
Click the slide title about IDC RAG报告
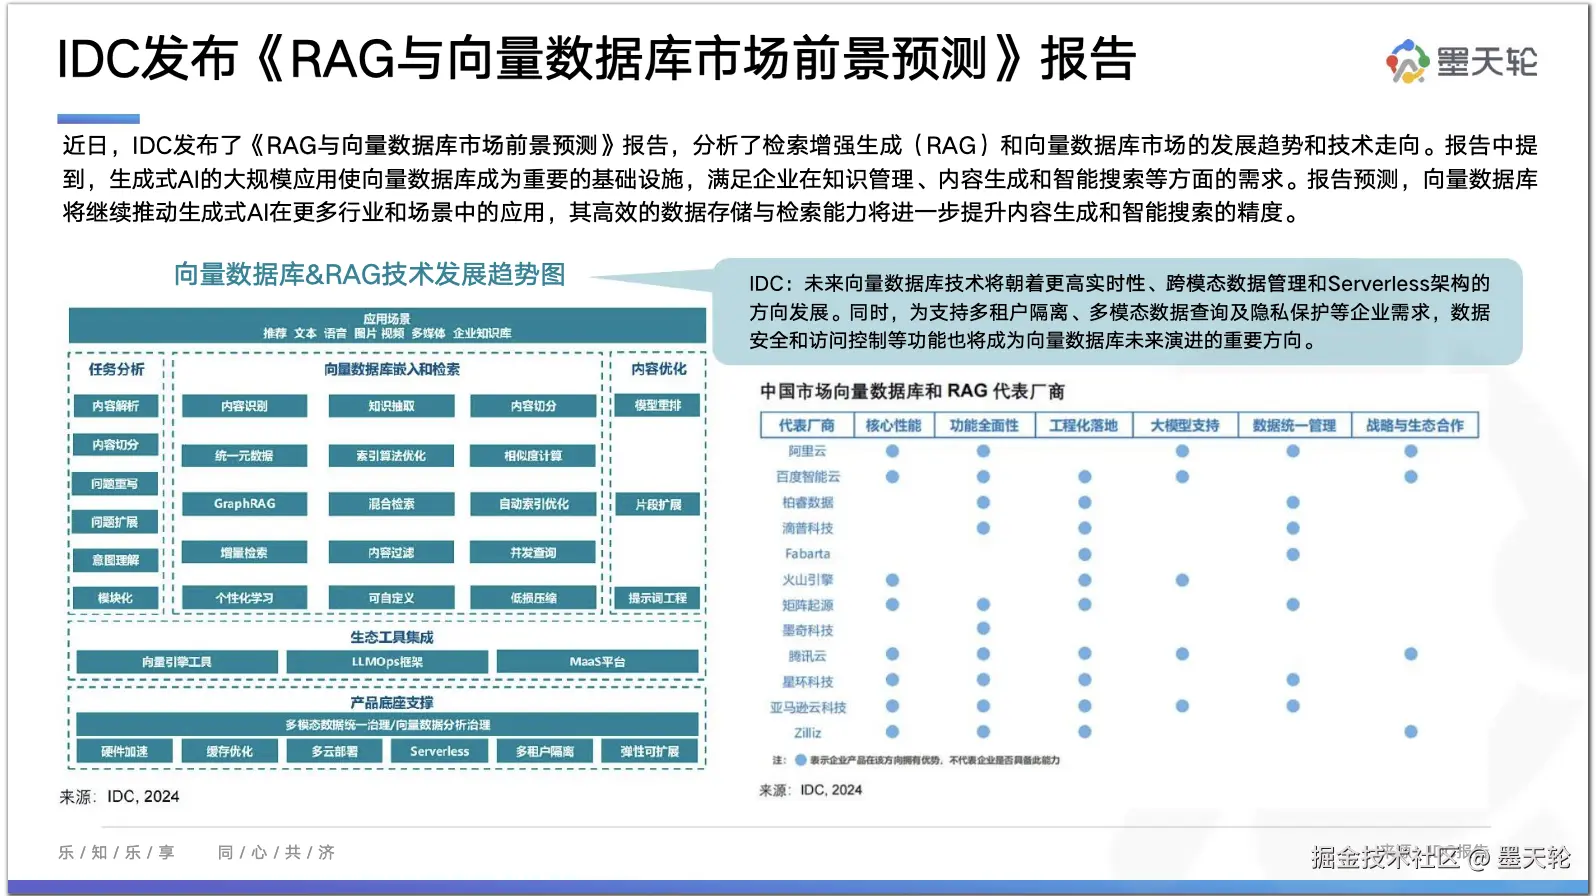click(597, 59)
